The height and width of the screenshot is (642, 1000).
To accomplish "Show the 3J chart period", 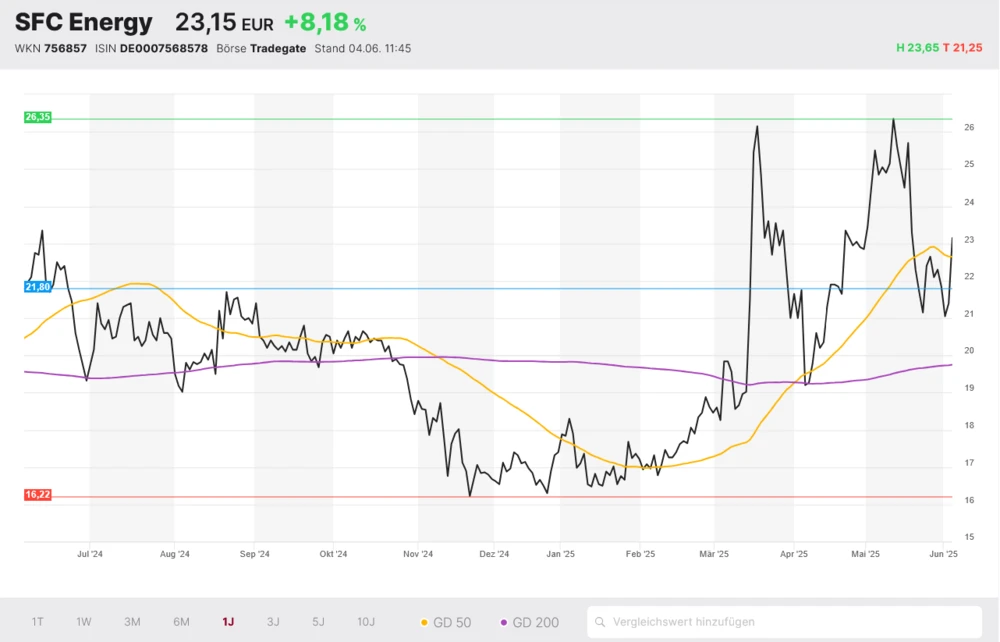I will pyautogui.click(x=273, y=622).
